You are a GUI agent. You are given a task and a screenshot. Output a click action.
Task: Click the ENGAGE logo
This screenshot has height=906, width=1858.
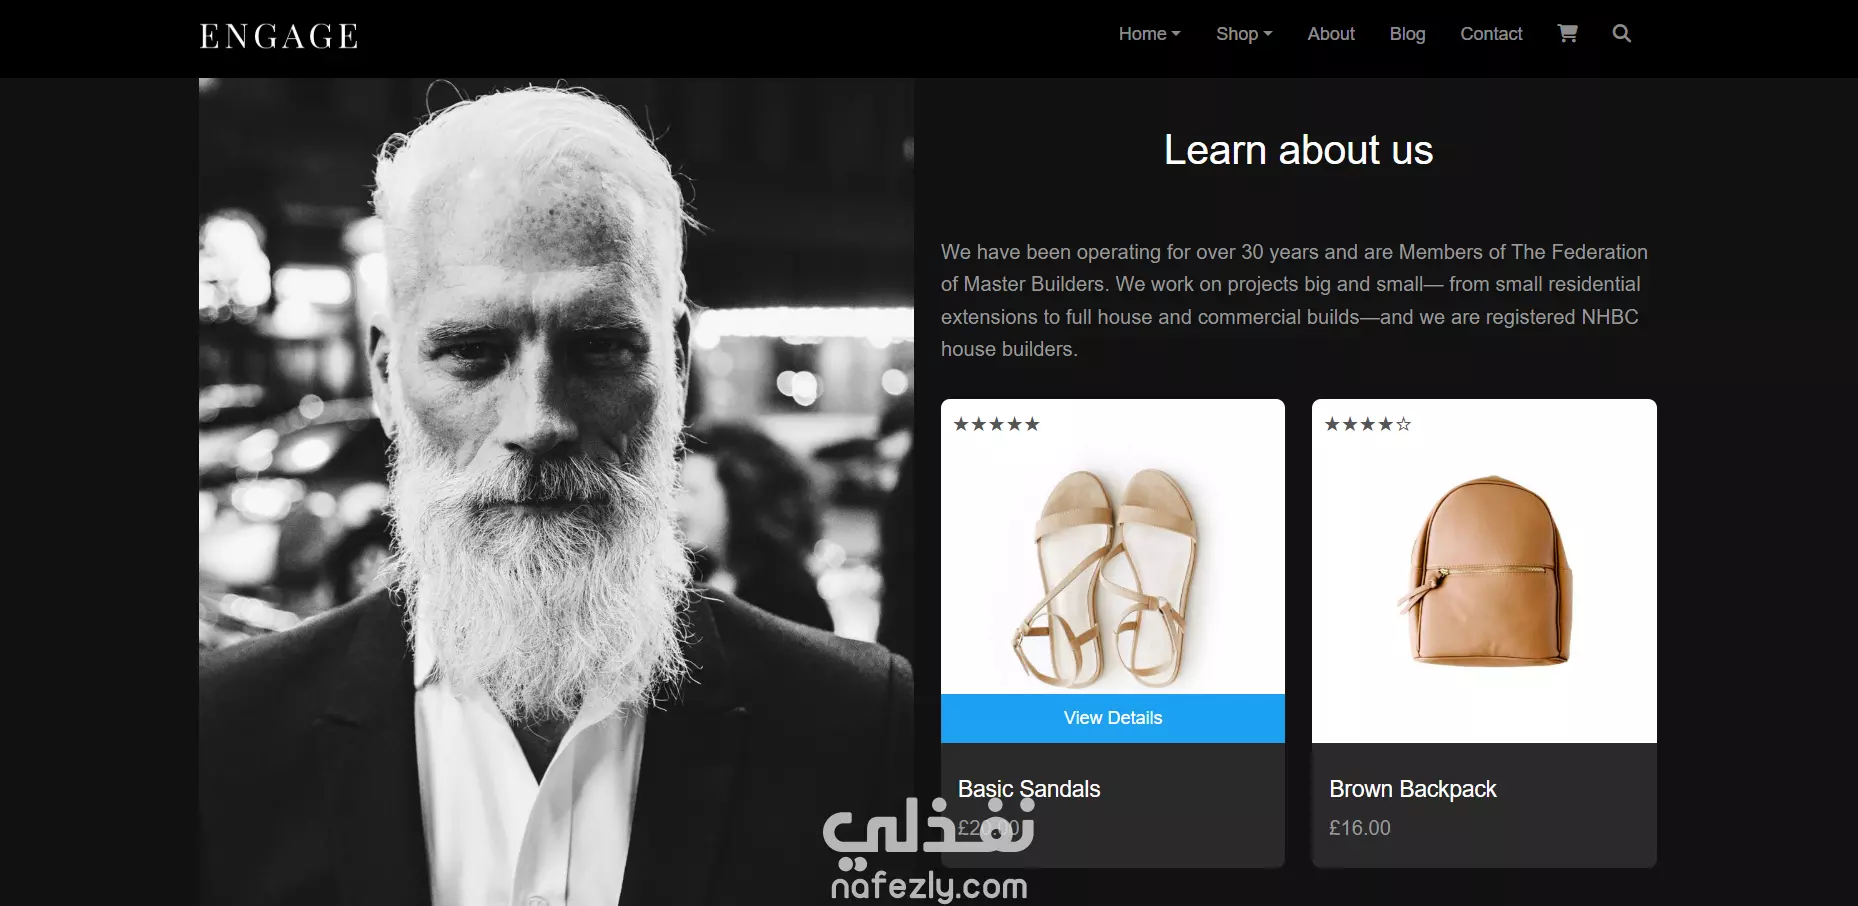pos(279,37)
